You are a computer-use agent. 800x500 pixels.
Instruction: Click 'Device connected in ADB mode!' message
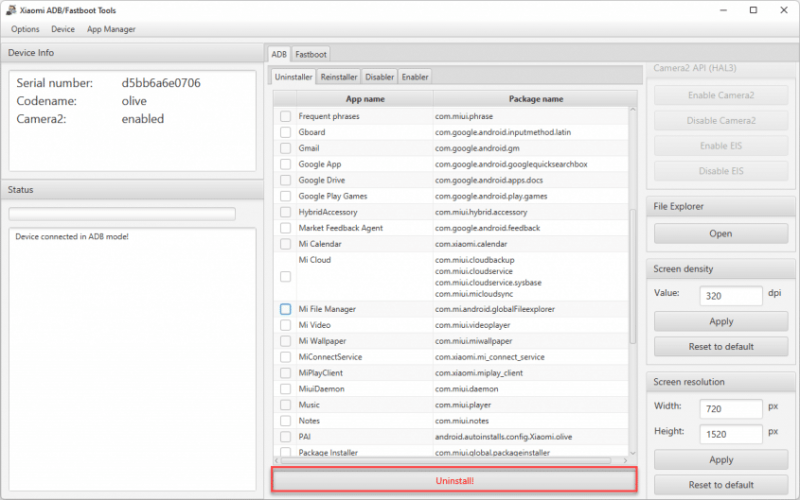coord(72,237)
